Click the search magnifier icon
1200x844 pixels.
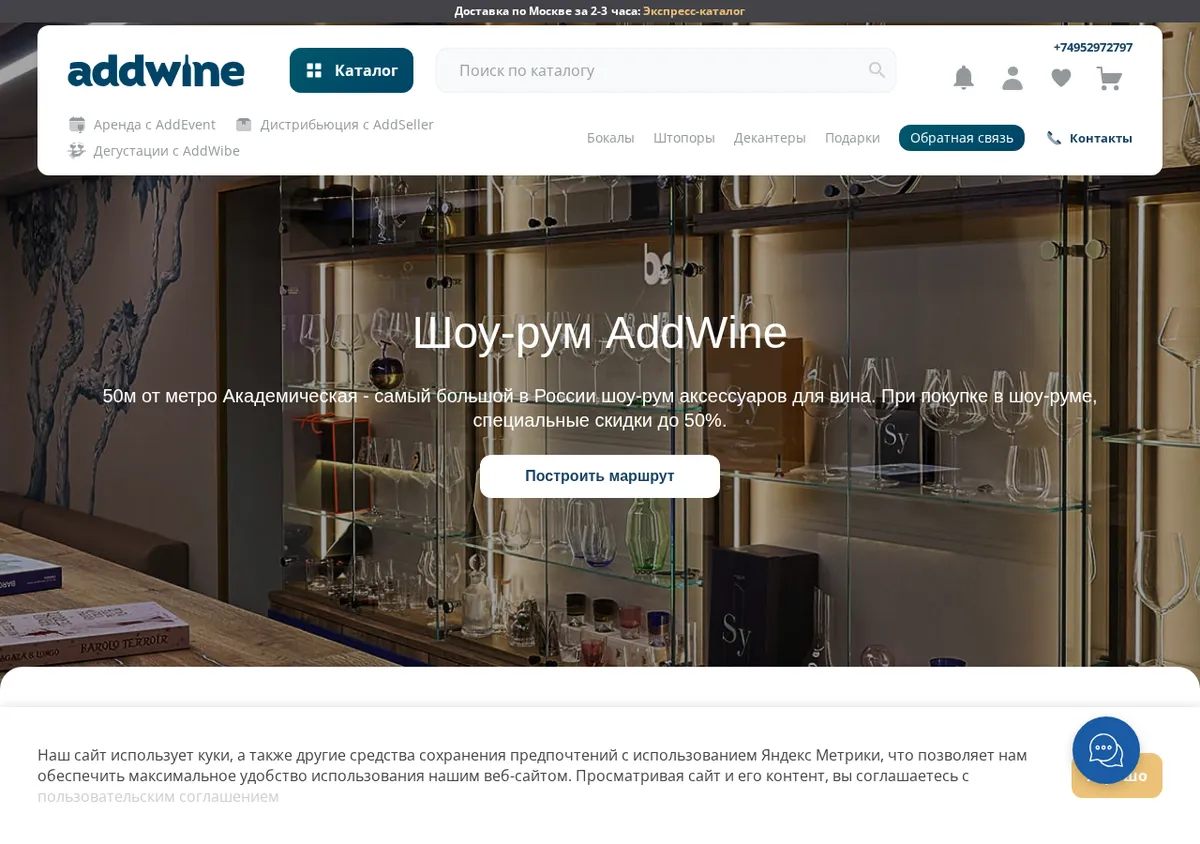coord(877,70)
